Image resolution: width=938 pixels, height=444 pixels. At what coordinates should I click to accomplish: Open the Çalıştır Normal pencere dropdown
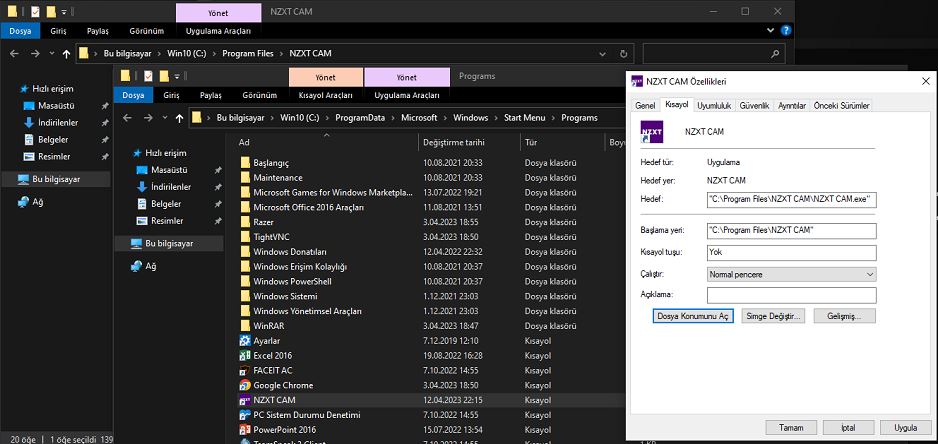pyautogui.click(x=791, y=275)
